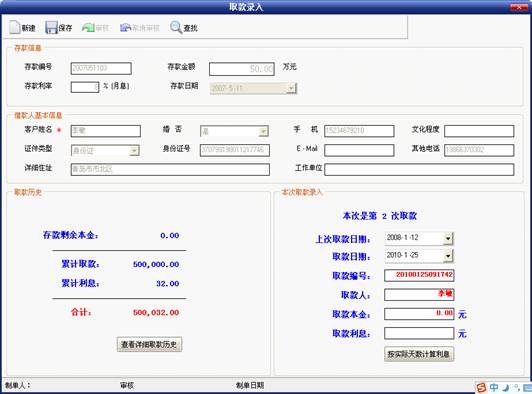Click 查看详细取款历史 button

[149, 344]
